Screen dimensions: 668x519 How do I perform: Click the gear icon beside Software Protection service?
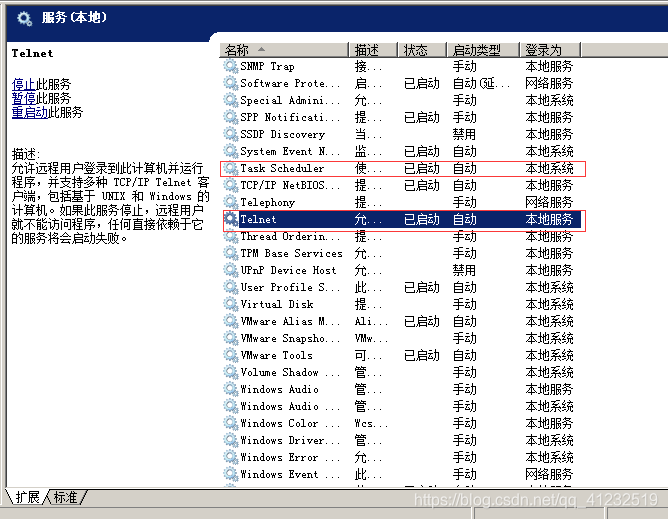point(230,83)
